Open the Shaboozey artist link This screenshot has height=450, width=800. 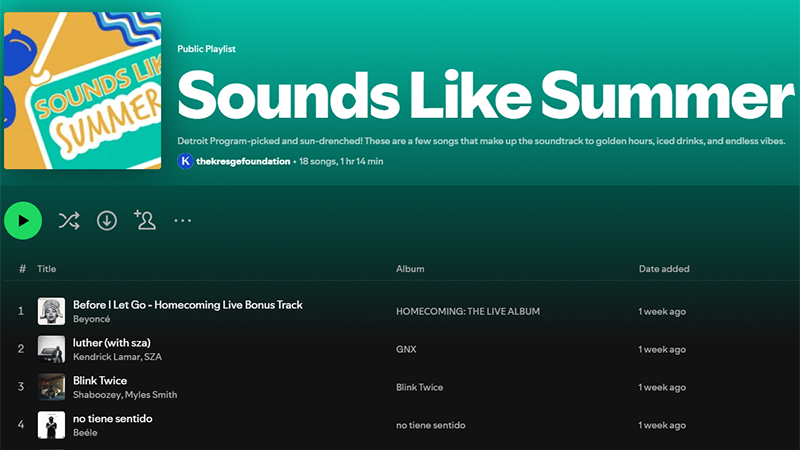pyautogui.click(x=95, y=395)
